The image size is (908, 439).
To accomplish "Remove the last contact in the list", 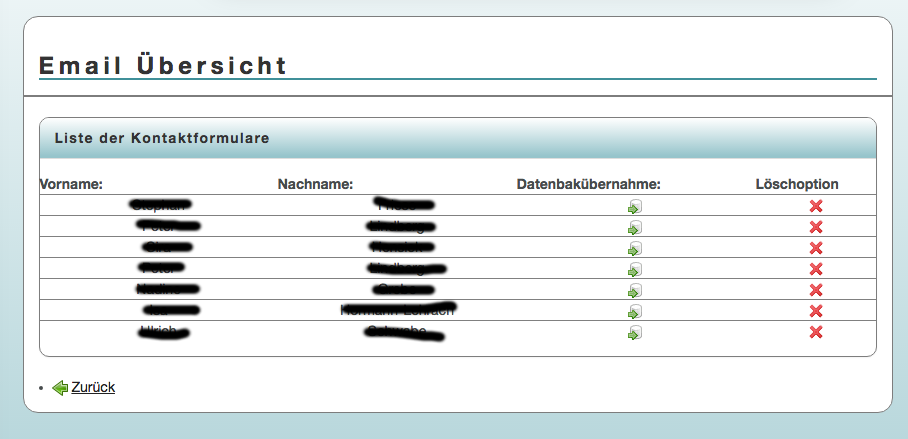I will click(816, 332).
